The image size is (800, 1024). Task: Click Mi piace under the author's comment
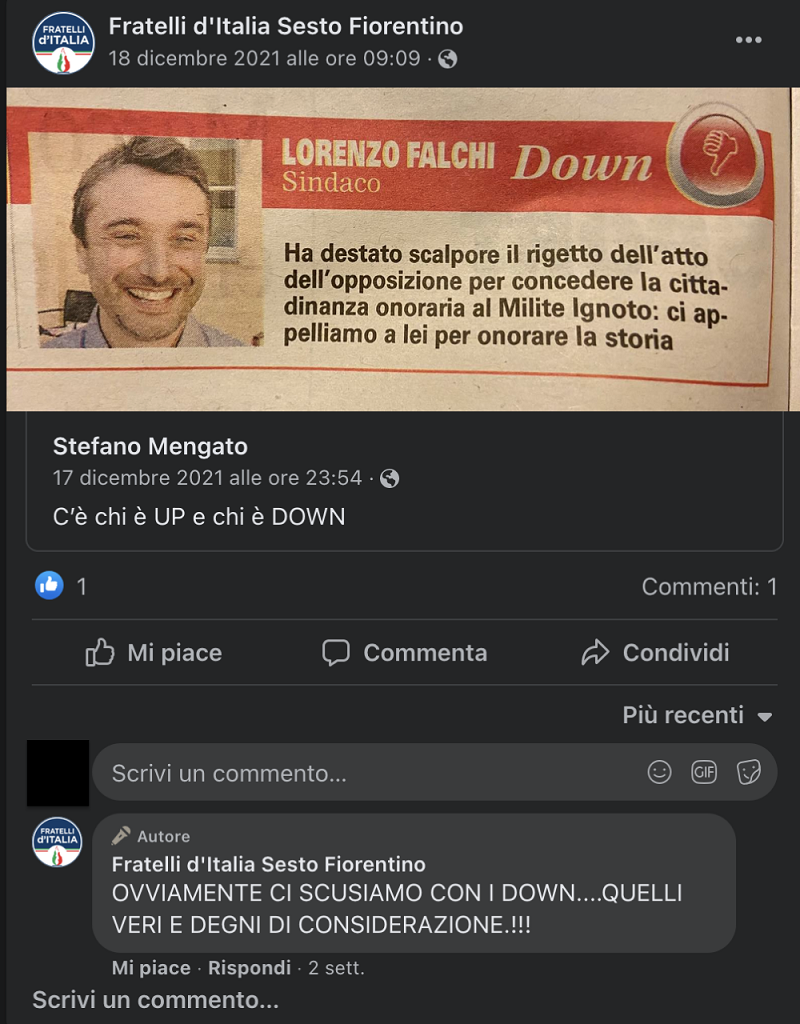[x=151, y=967]
